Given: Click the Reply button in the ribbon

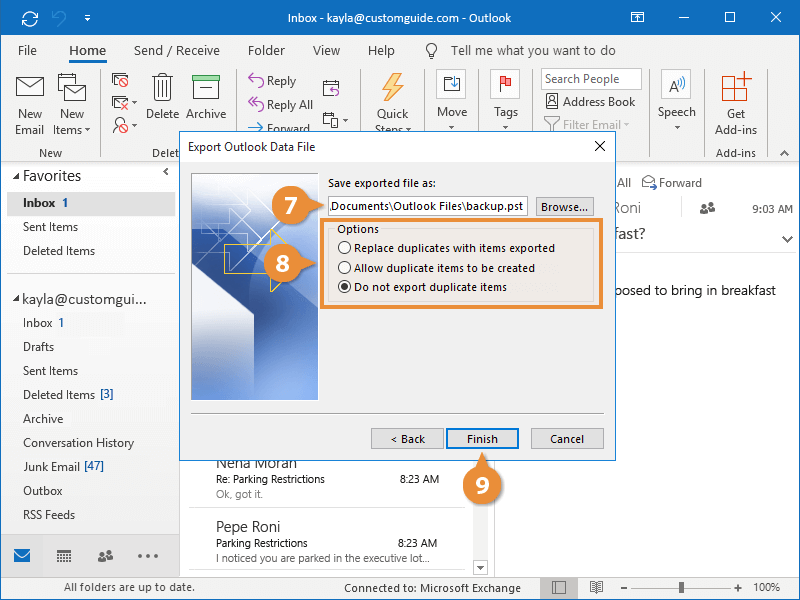Looking at the screenshot, I should pyautogui.click(x=272, y=81).
